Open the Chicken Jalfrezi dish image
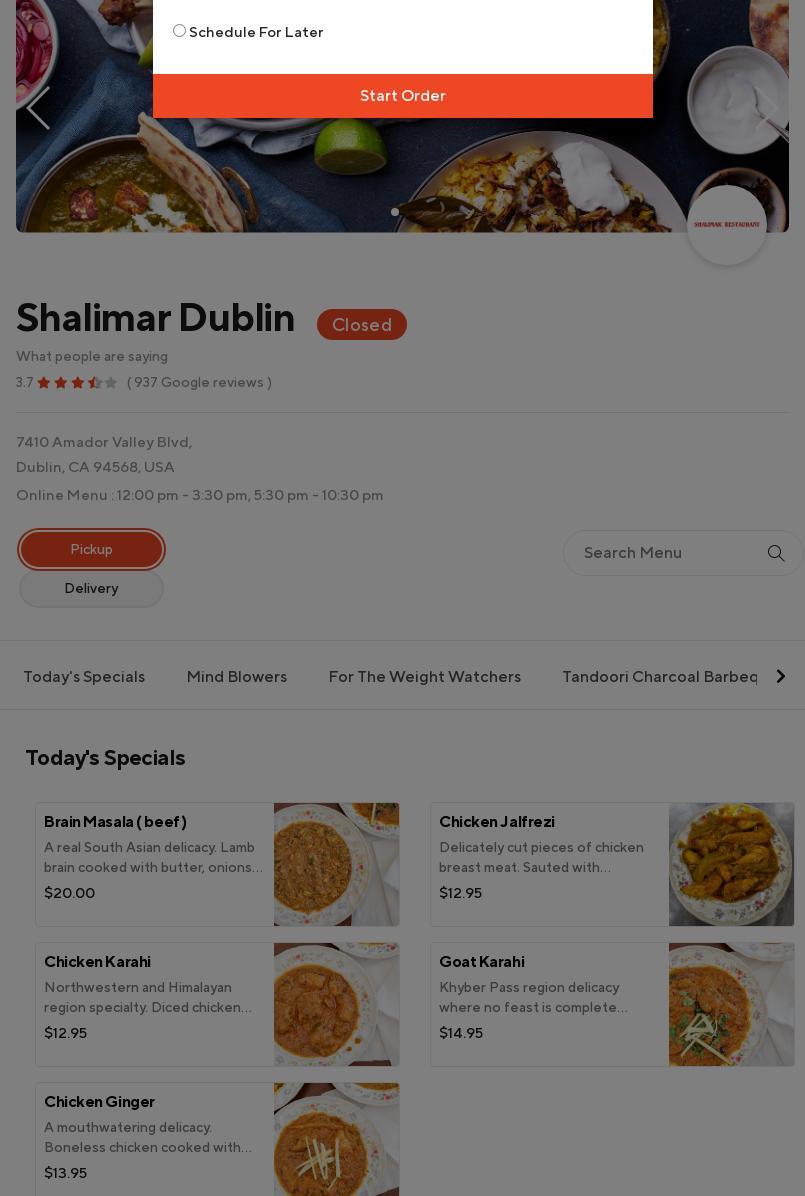This screenshot has width=805, height=1196. [x=731, y=864]
